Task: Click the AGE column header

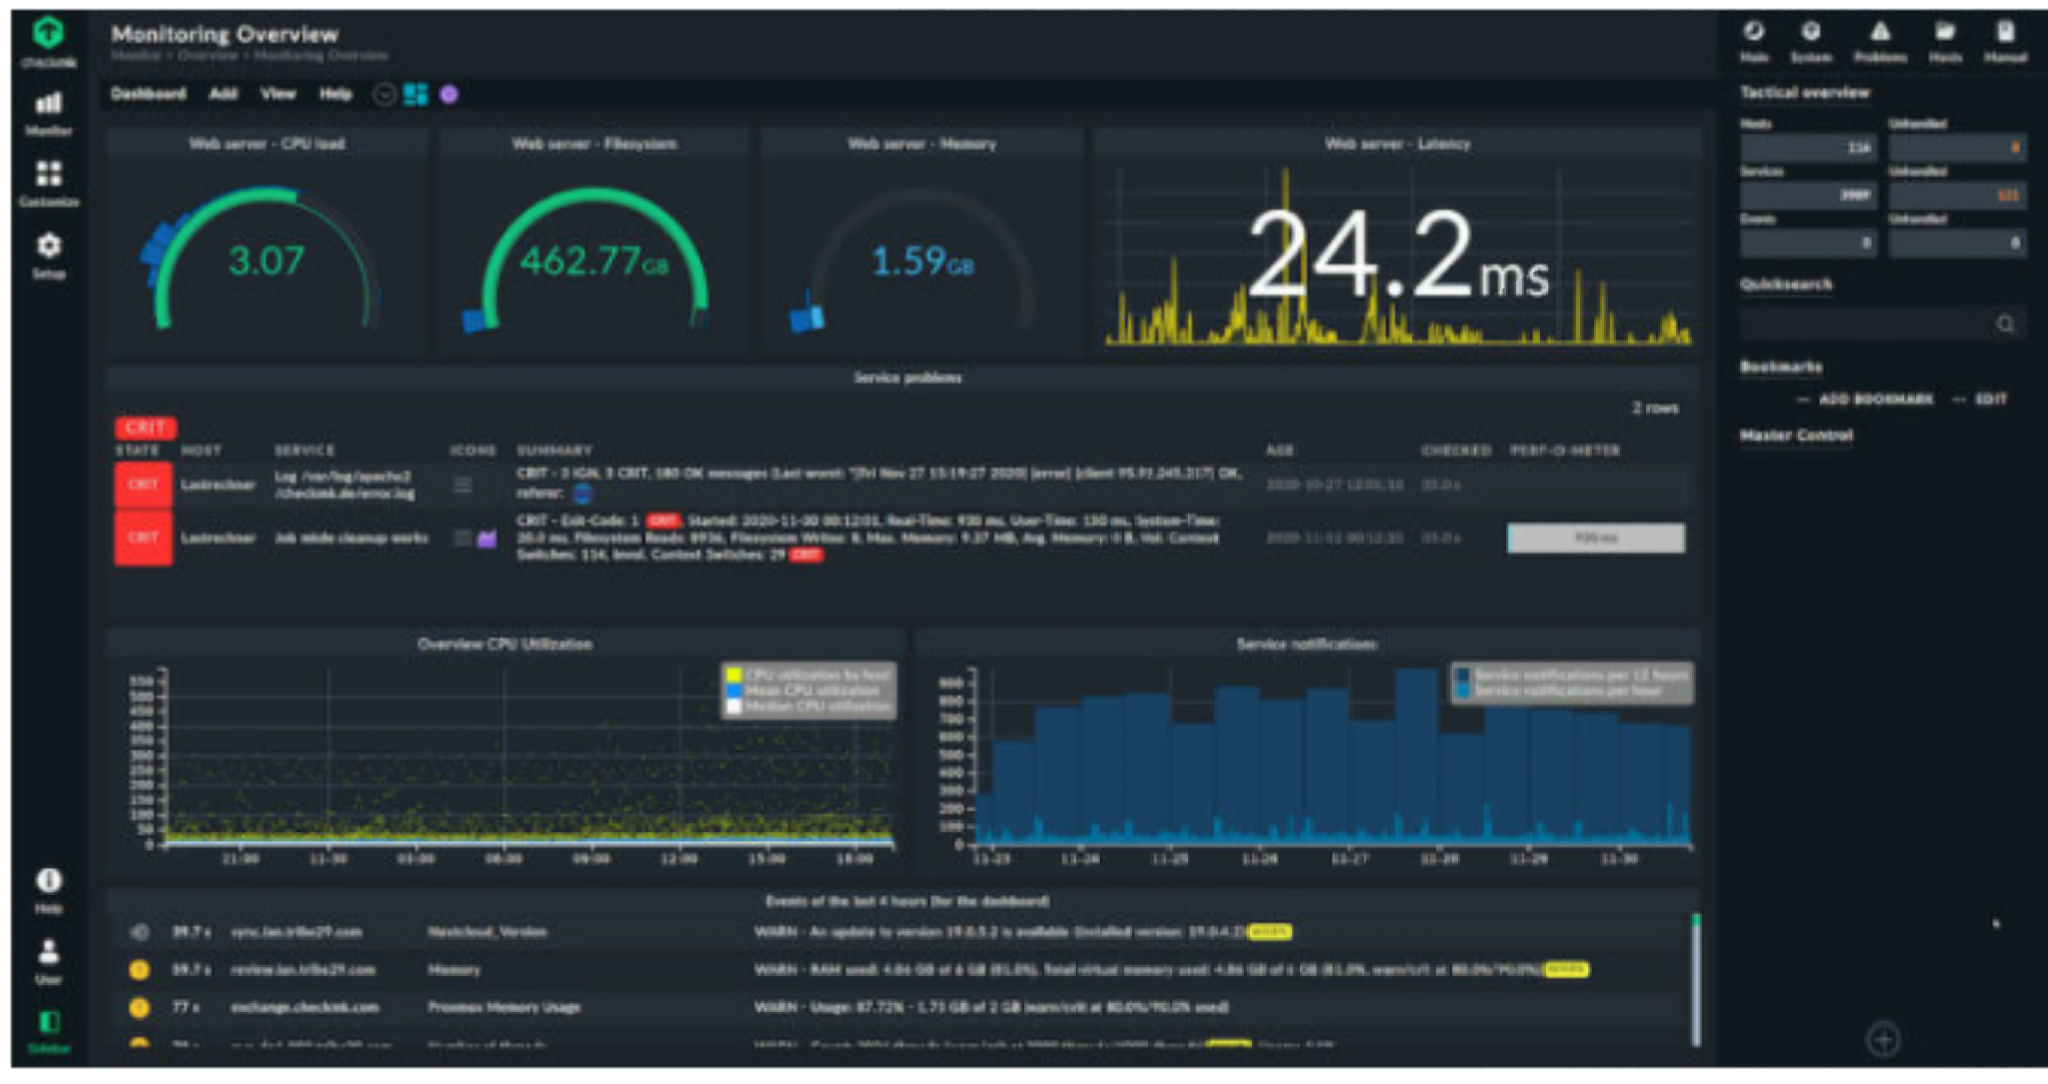Action: click(x=1280, y=450)
